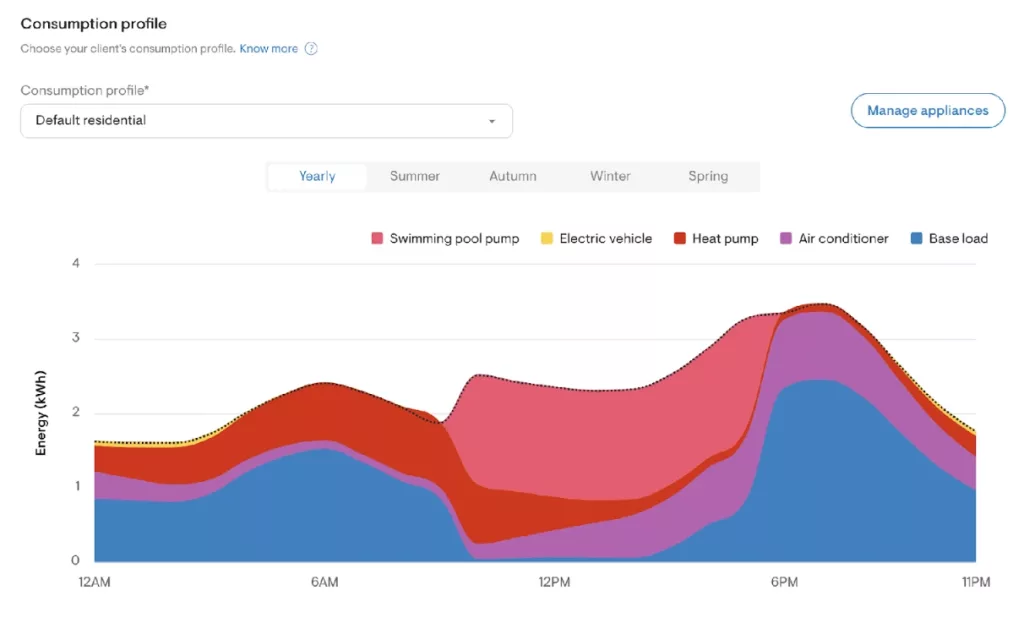Click the Air conditioner legend swatch
The width and height of the screenshot is (1024, 618).
click(x=786, y=239)
